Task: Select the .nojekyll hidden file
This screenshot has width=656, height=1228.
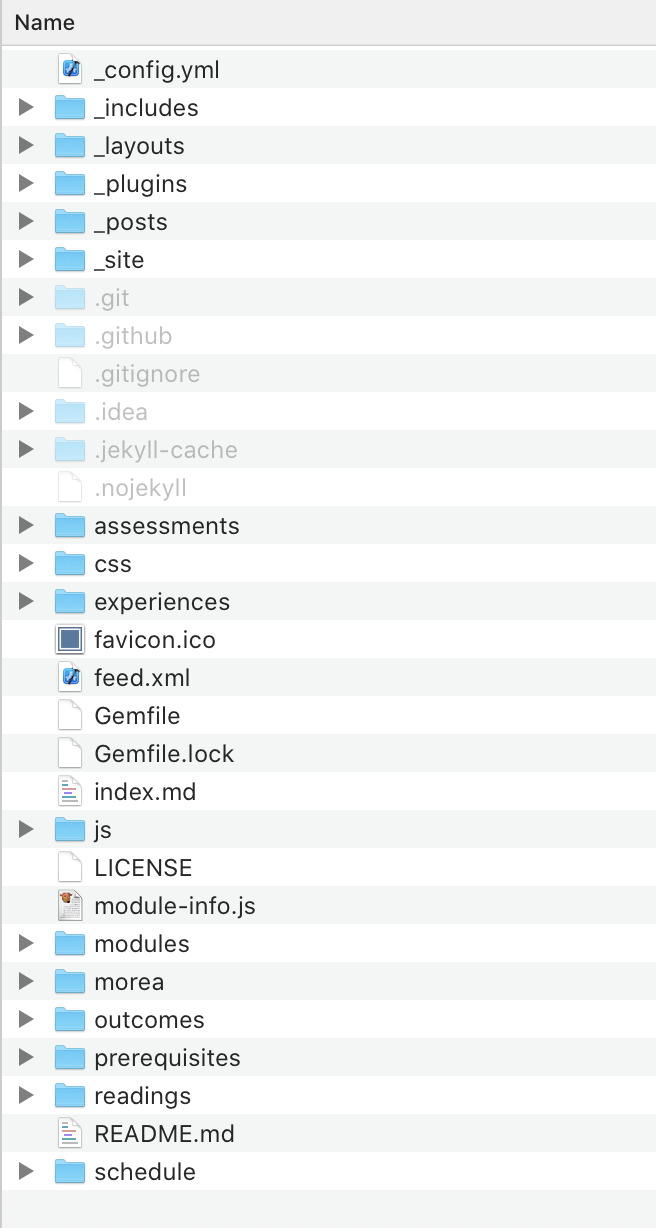Action: pos(328,488)
